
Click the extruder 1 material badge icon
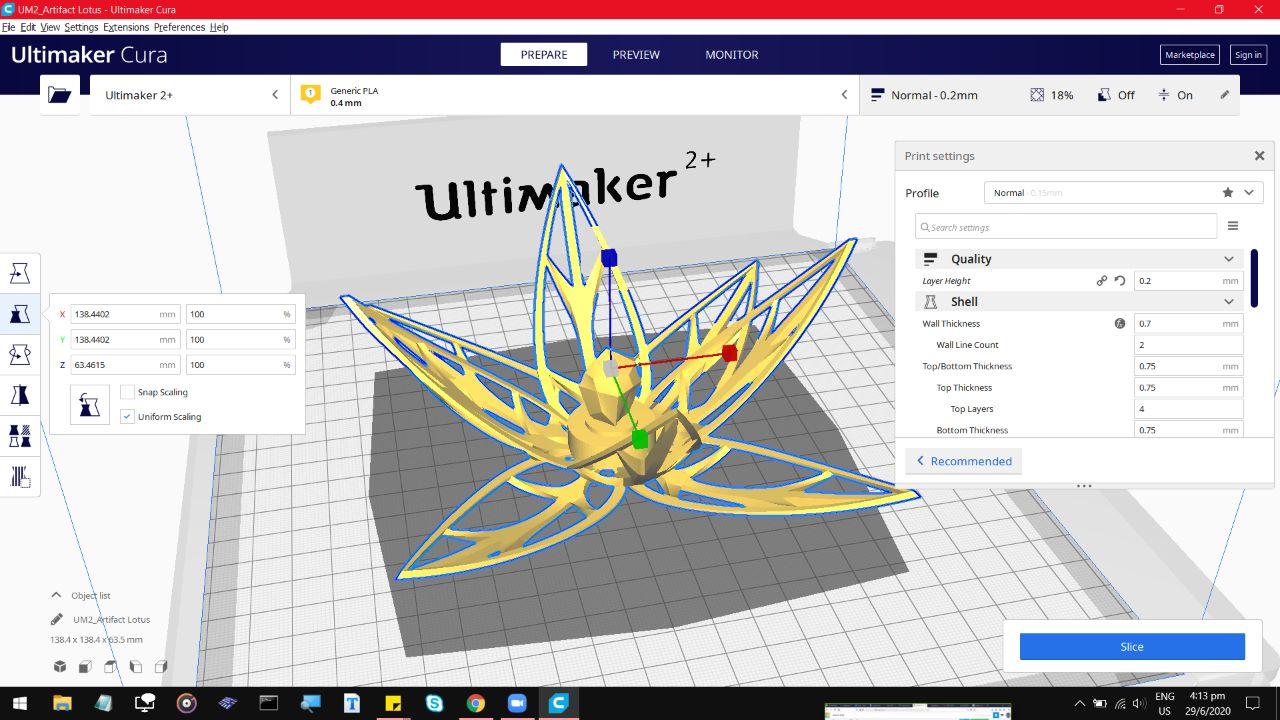310,95
